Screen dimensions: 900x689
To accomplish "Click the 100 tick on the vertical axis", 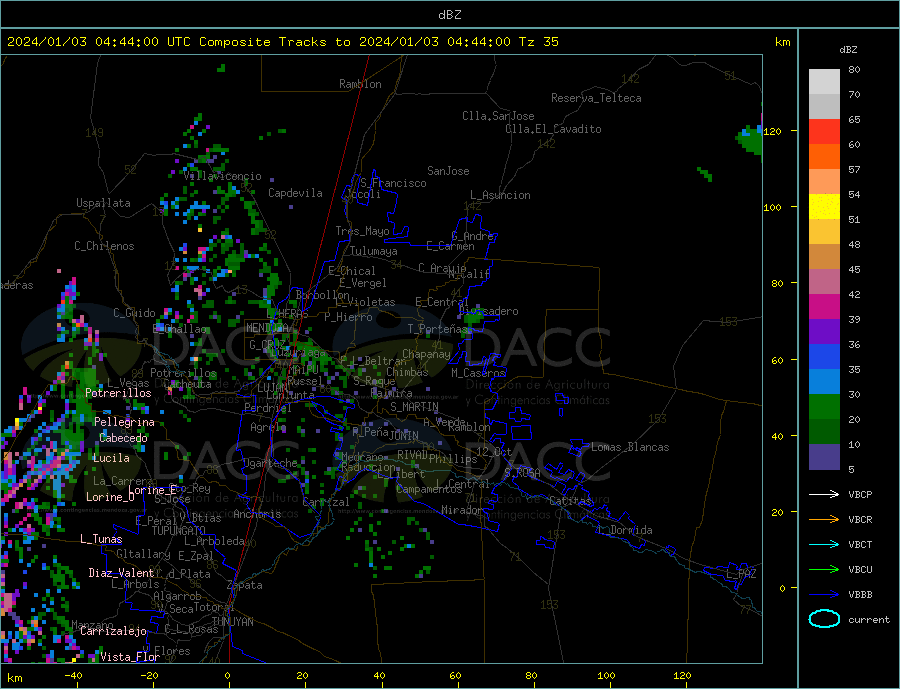I will (x=772, y=207).
